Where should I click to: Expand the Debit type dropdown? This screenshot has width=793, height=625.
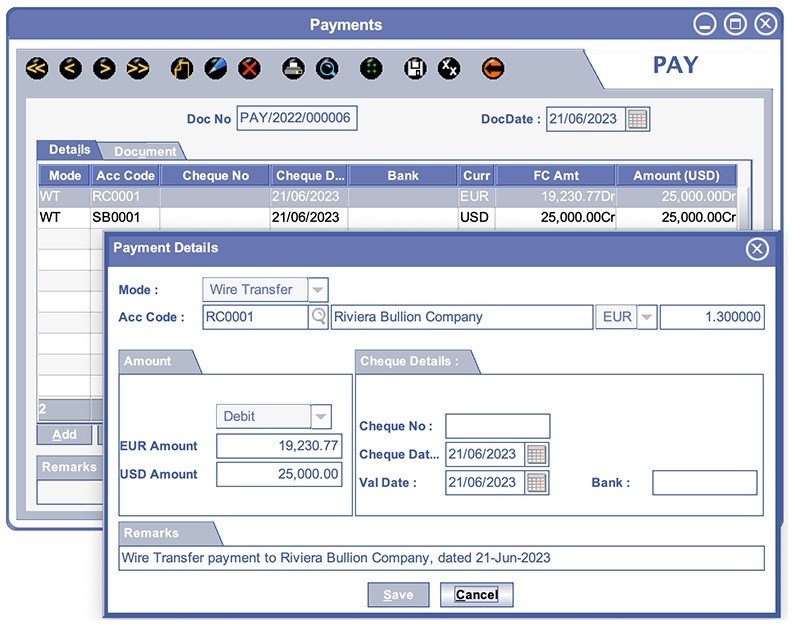click(x=321, y=417)
